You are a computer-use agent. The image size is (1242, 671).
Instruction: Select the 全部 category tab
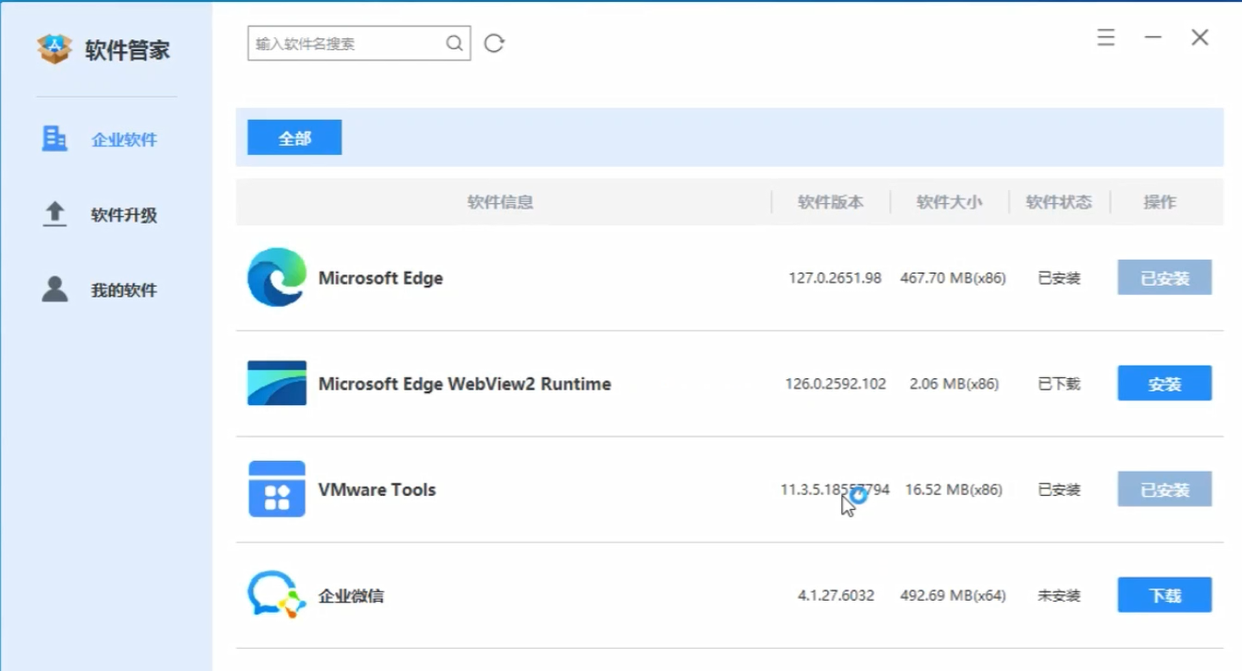295,138
